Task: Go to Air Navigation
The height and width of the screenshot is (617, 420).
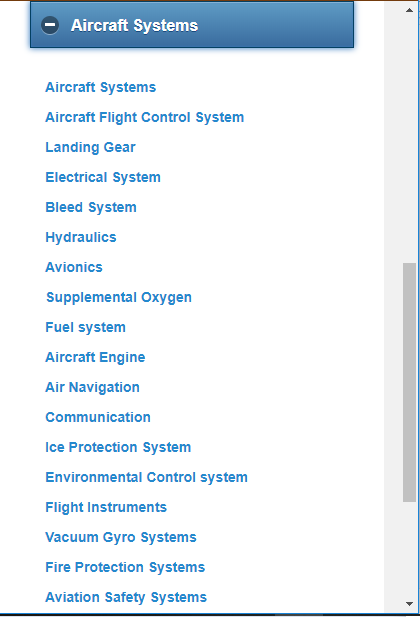Action: pyautogui.click(x=93, y=387)
